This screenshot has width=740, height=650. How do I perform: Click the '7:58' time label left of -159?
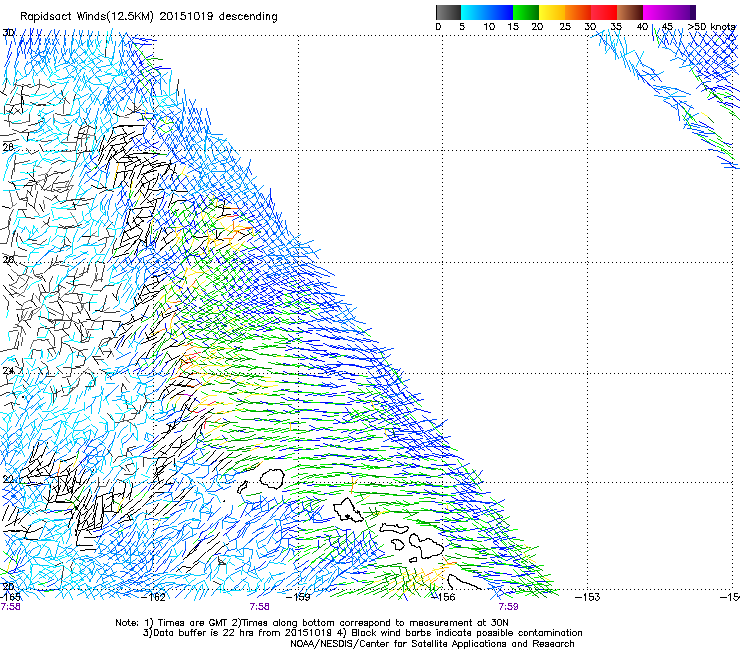pyautogui.click(x=260, y=607)
